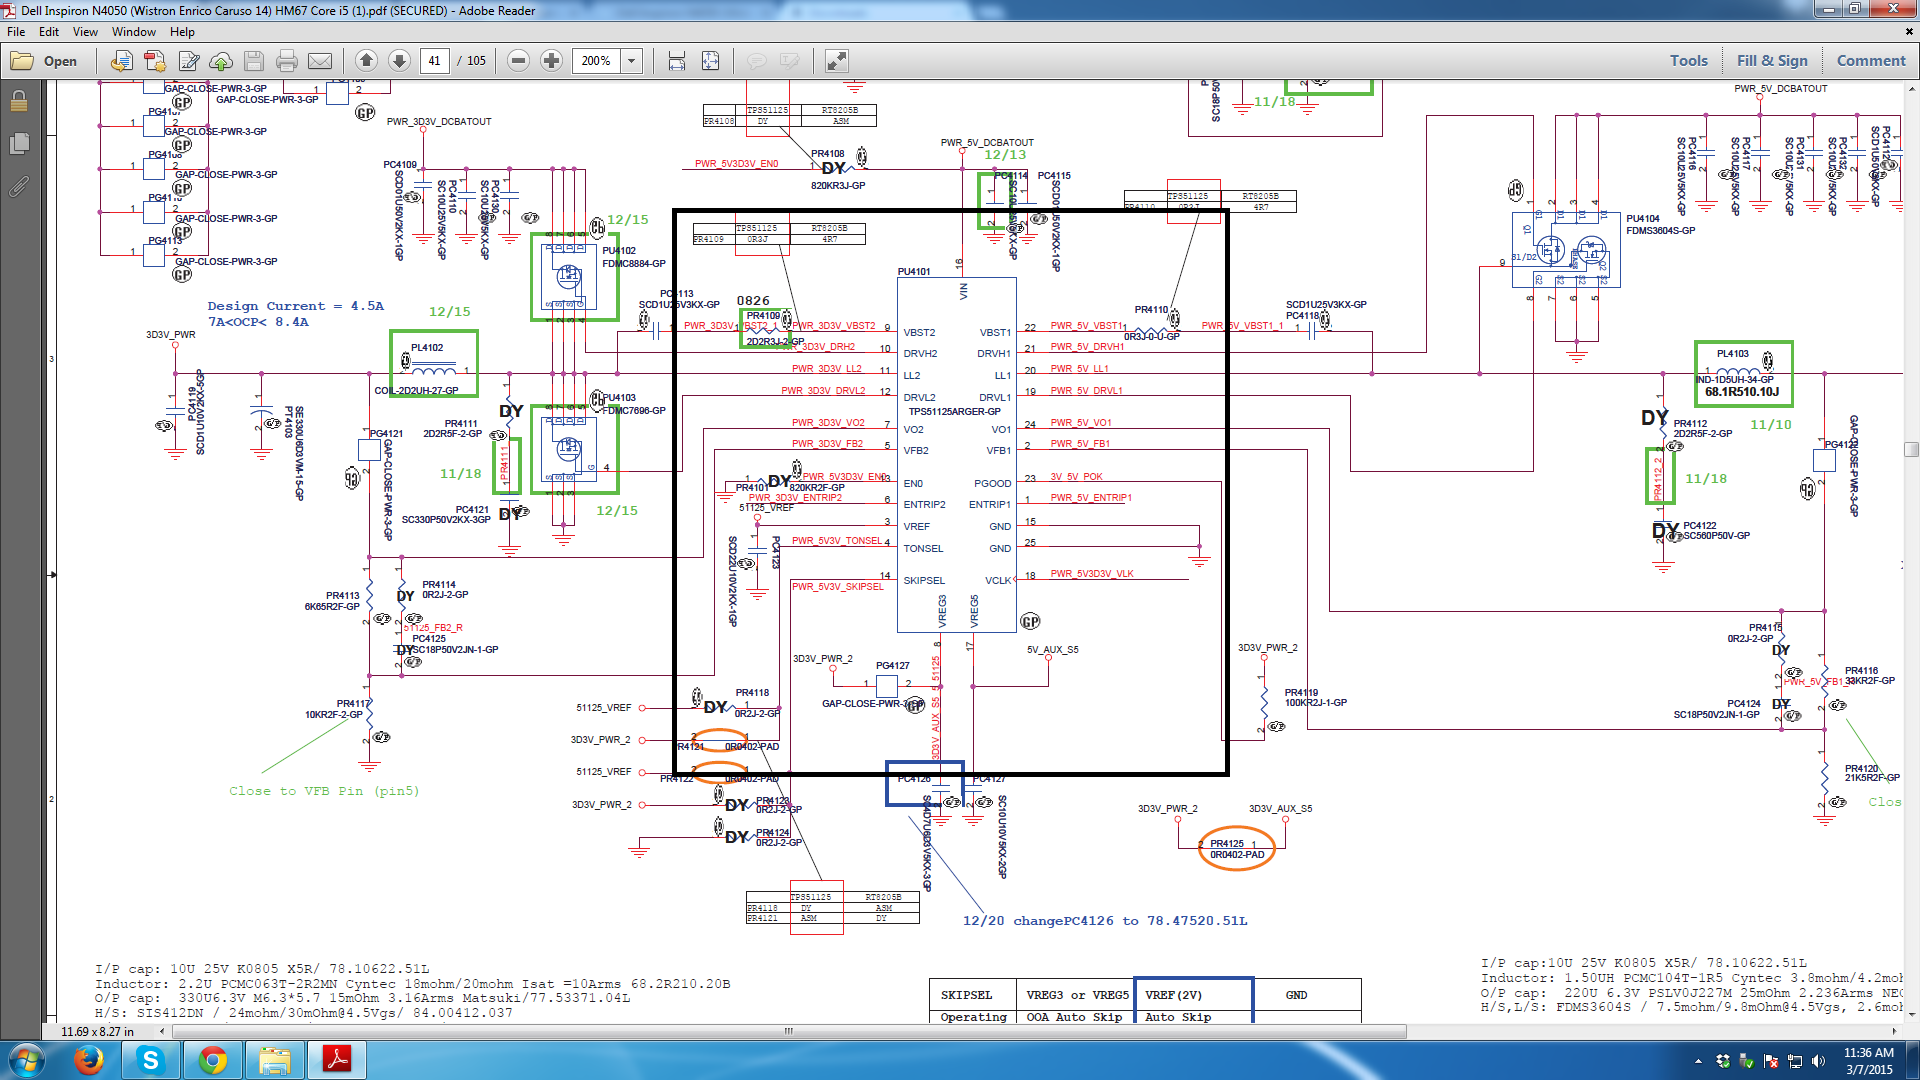Click the zoom in plus button

pyautogui.click(x=551, y=61)
